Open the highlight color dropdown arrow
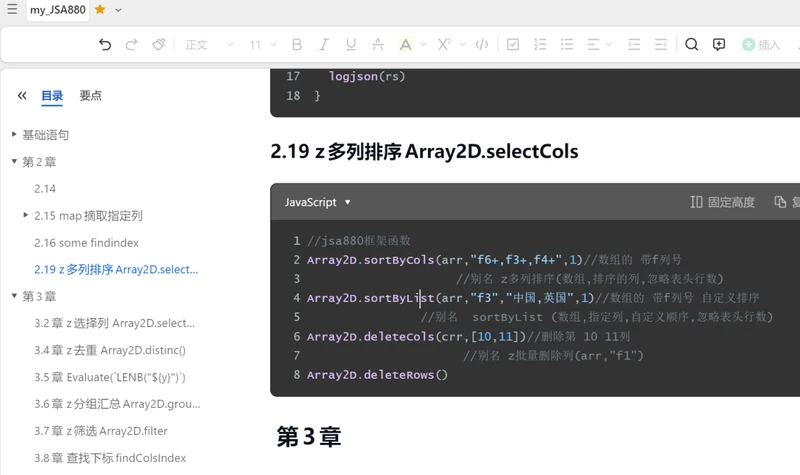The width and height of the screenshot is (800, 475). point(423,45)
